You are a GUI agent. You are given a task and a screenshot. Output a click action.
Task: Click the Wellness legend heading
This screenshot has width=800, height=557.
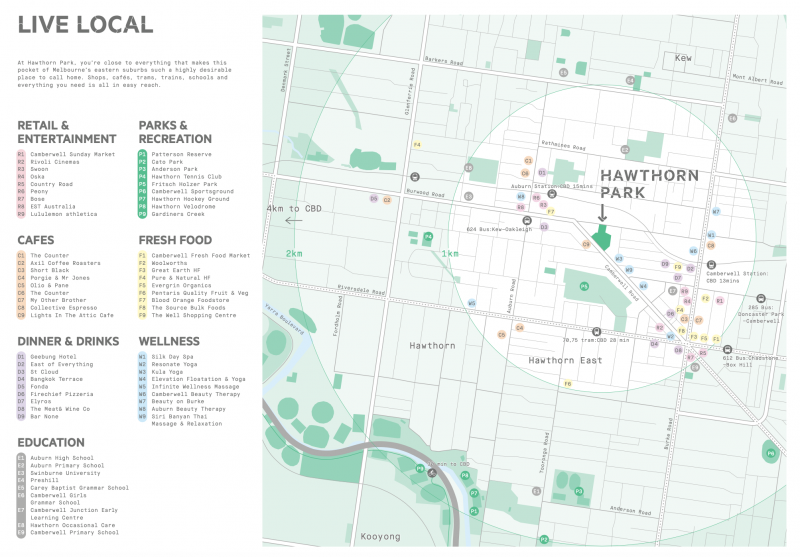pyautogui.click(x=169, y=341)
